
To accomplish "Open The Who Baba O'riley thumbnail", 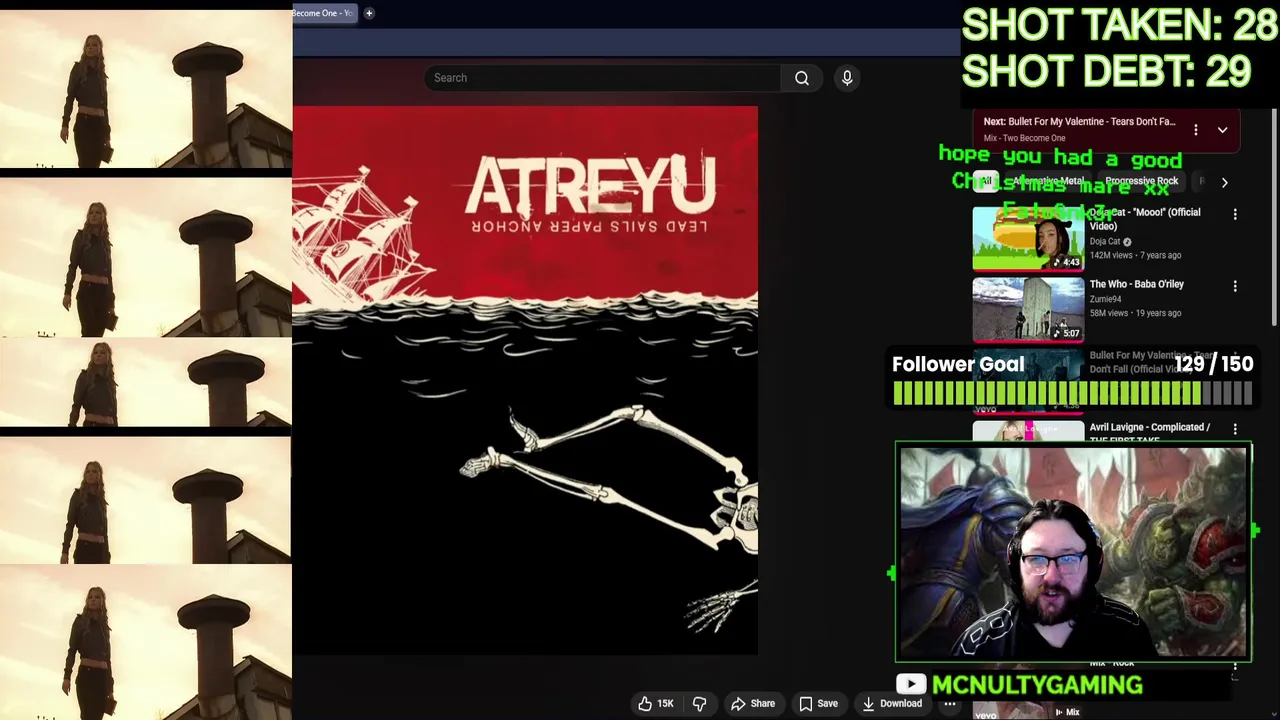I will 1028,310.
